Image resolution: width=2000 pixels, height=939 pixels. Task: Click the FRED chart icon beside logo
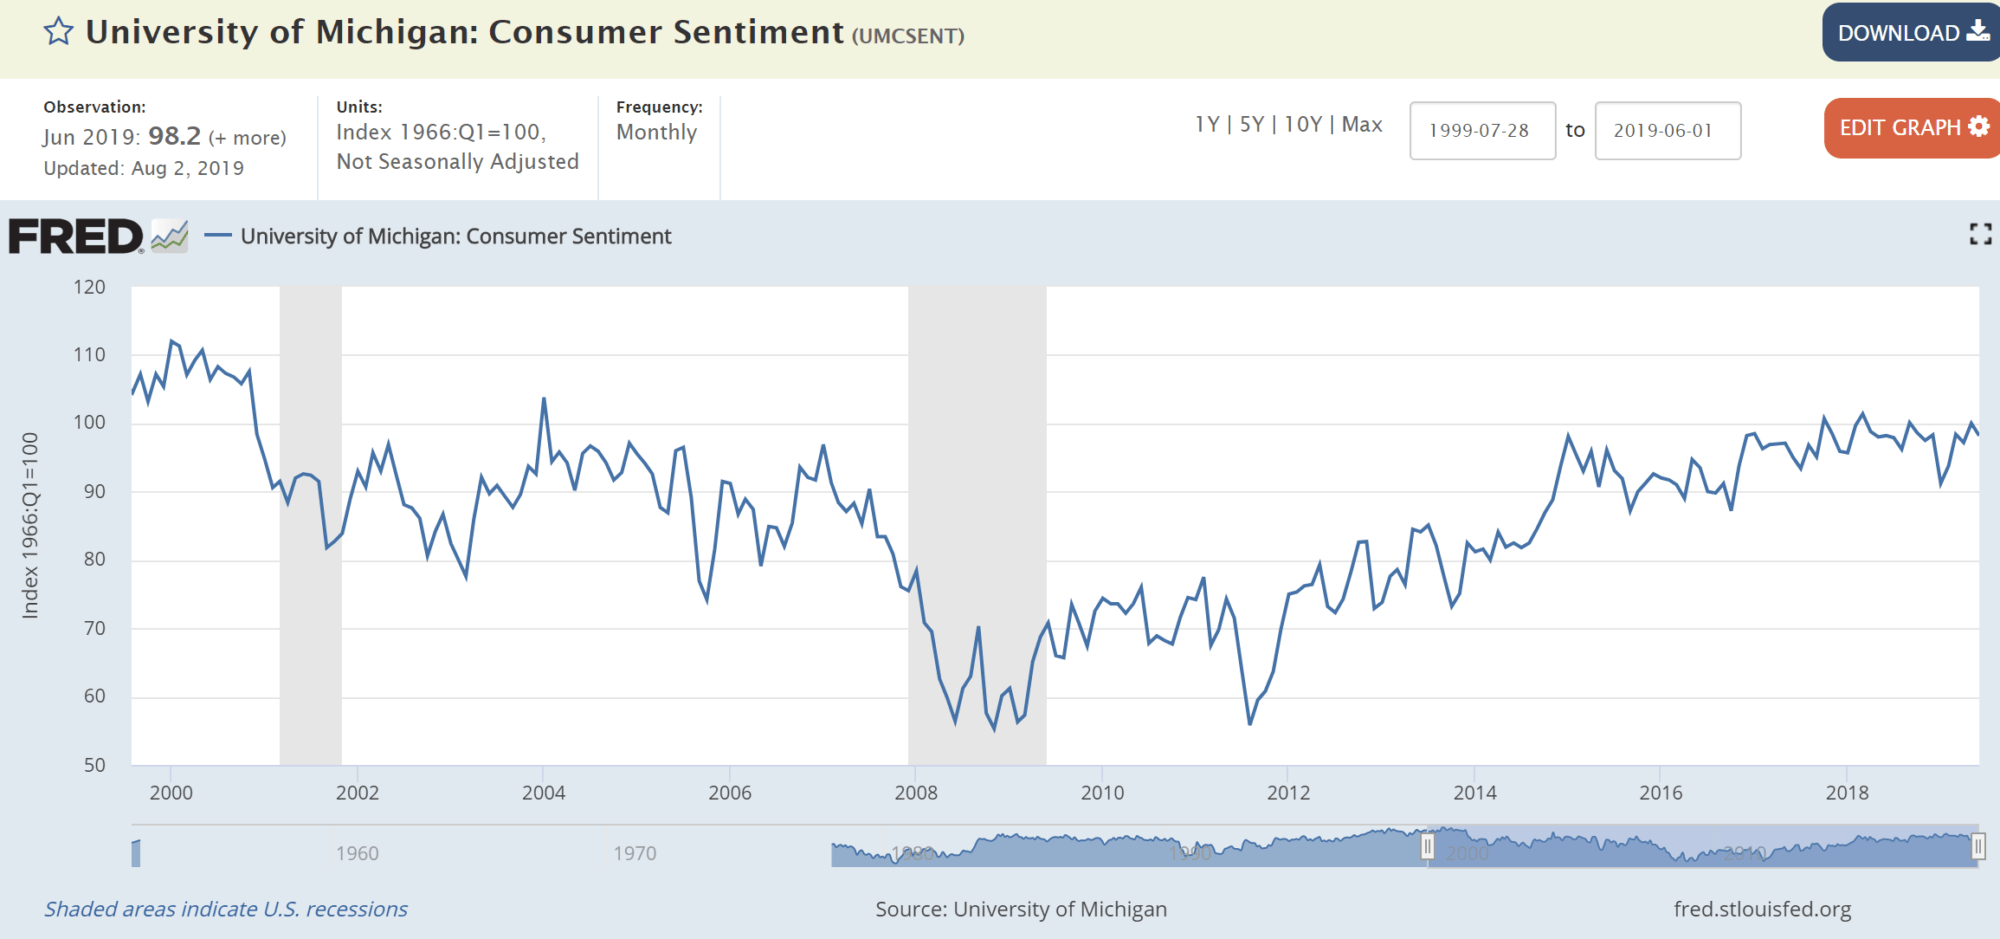pyautogui.click(x=170, y=237)
